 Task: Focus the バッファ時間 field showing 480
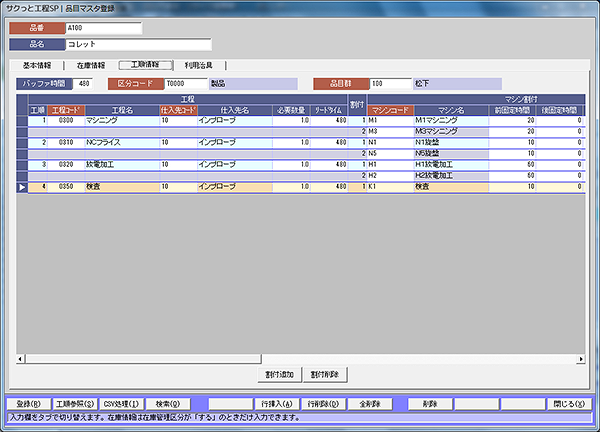(84, 84)
